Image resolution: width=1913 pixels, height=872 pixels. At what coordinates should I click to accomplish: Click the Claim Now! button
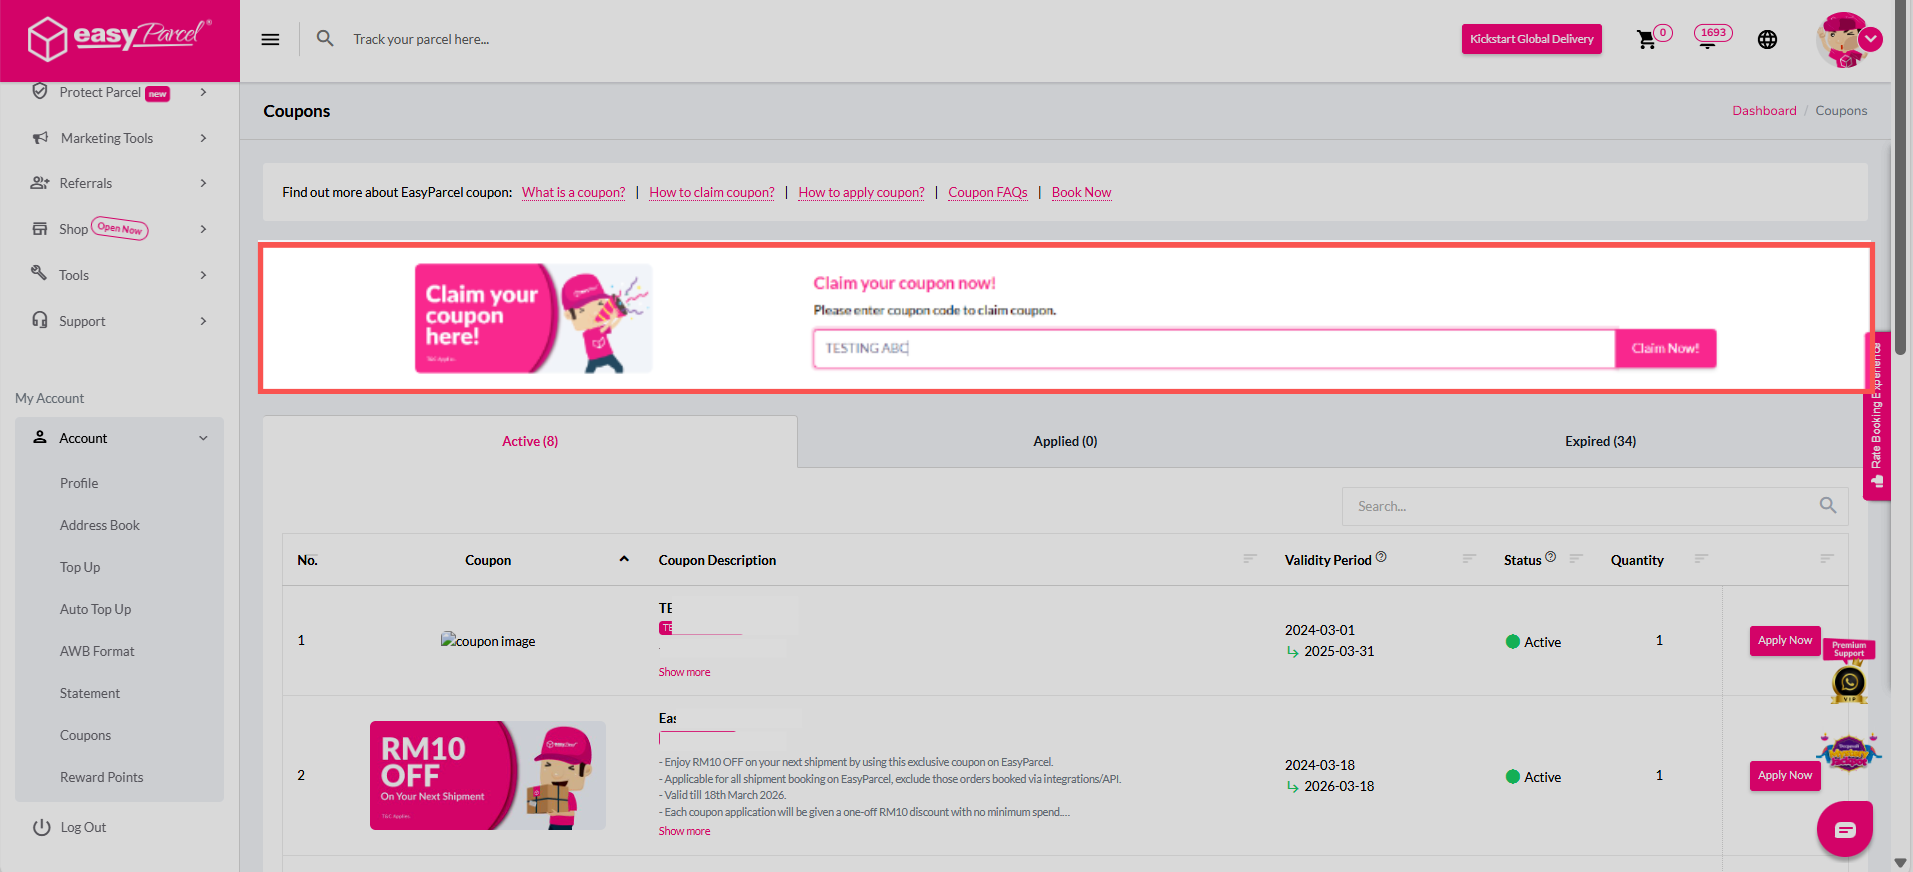tap(1665, 348)
